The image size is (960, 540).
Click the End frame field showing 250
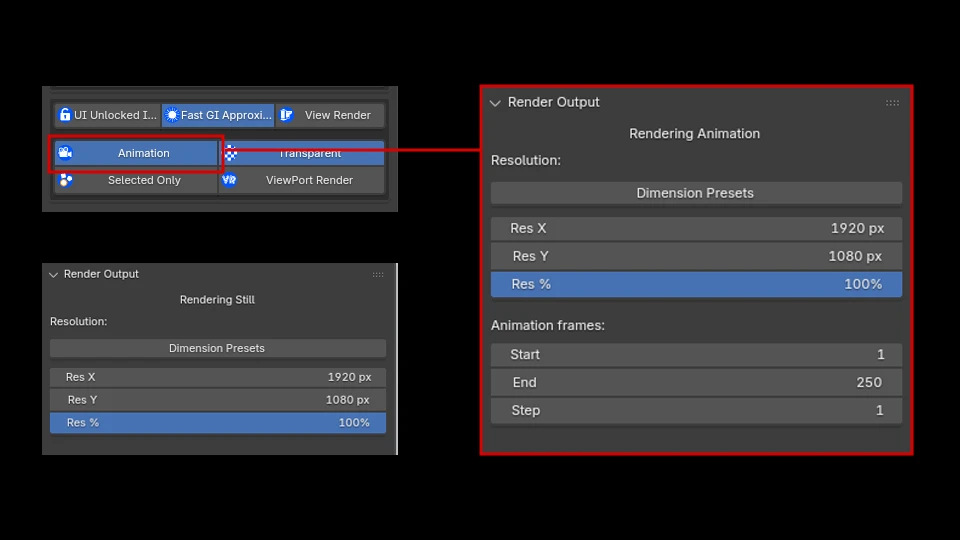coord(696,383)
